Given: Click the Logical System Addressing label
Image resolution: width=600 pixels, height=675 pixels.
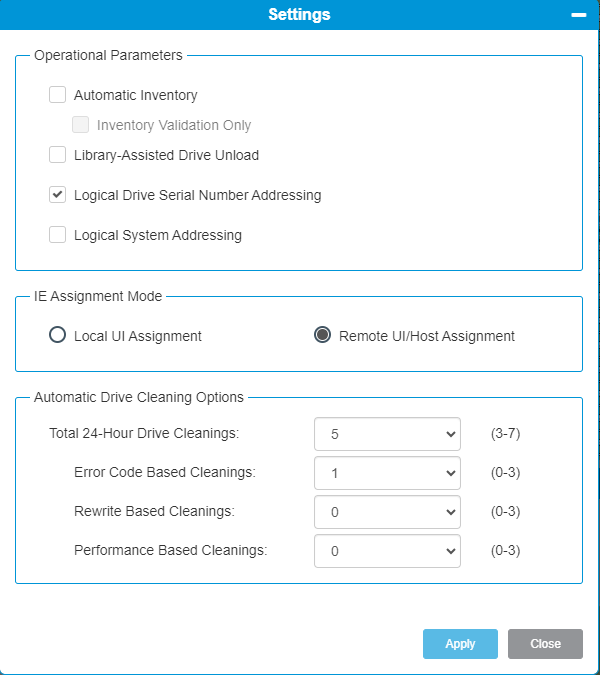Looking at the screenshot, I should pos(158,236).
